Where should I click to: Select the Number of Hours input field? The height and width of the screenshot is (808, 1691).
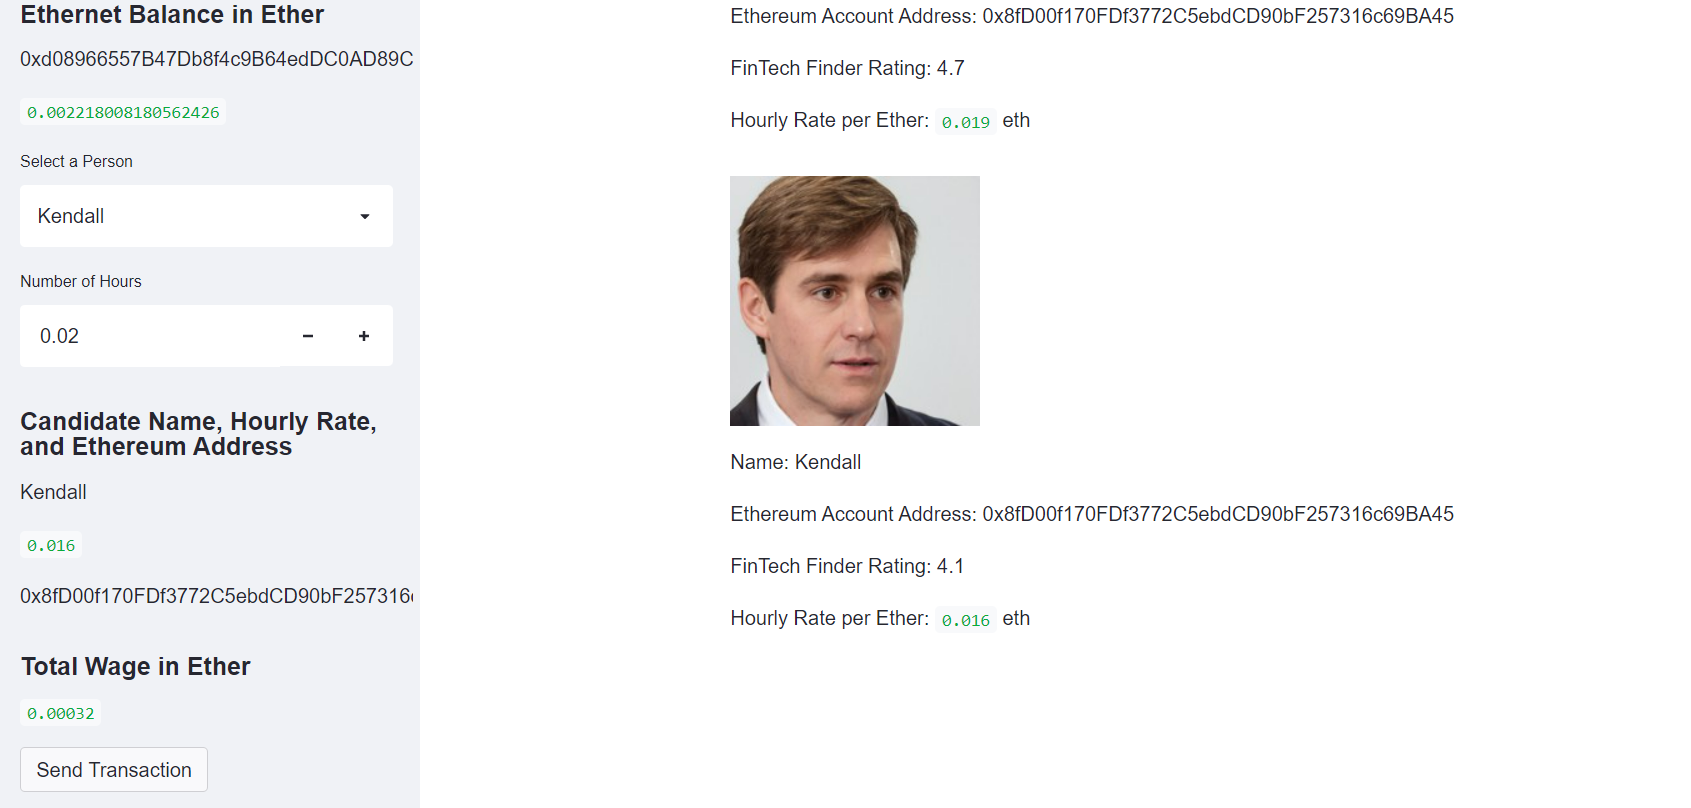(150, 336)
